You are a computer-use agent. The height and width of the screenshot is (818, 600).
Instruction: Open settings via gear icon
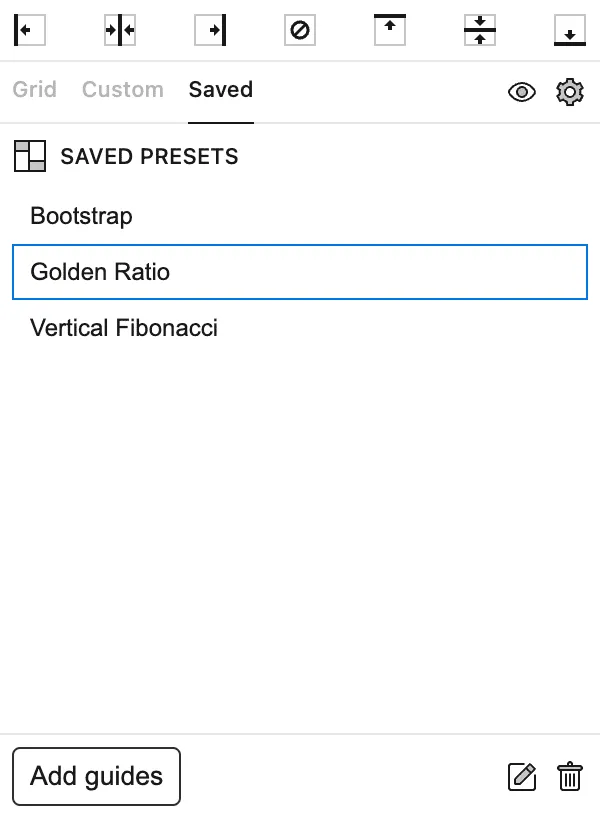tap(570, 93)
